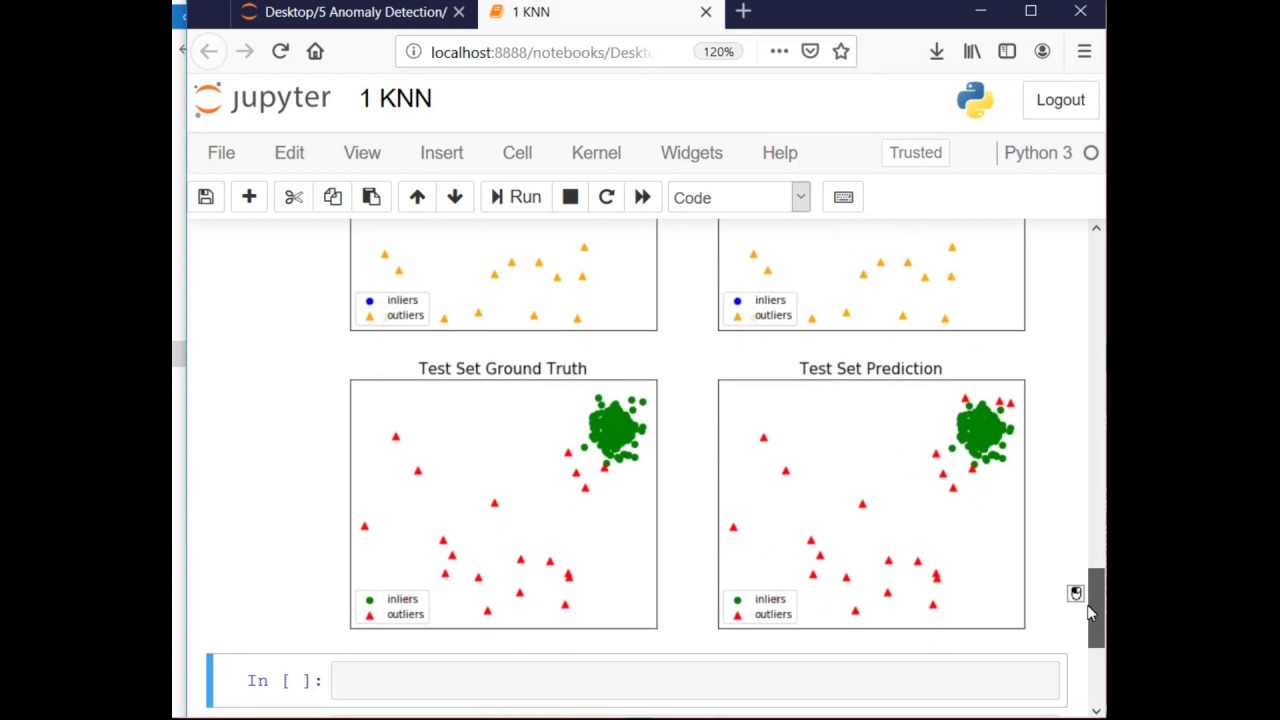Image resolution: width=1280 pixels, height=720 pixels.
Task: Show site information icon in address bar
Action: [x=413, y=52]
